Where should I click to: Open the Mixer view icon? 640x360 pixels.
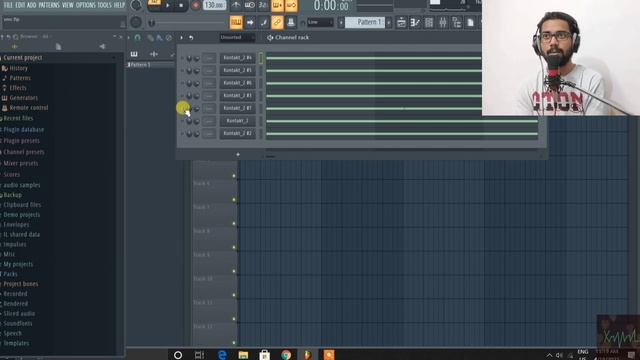pos(442,22)
